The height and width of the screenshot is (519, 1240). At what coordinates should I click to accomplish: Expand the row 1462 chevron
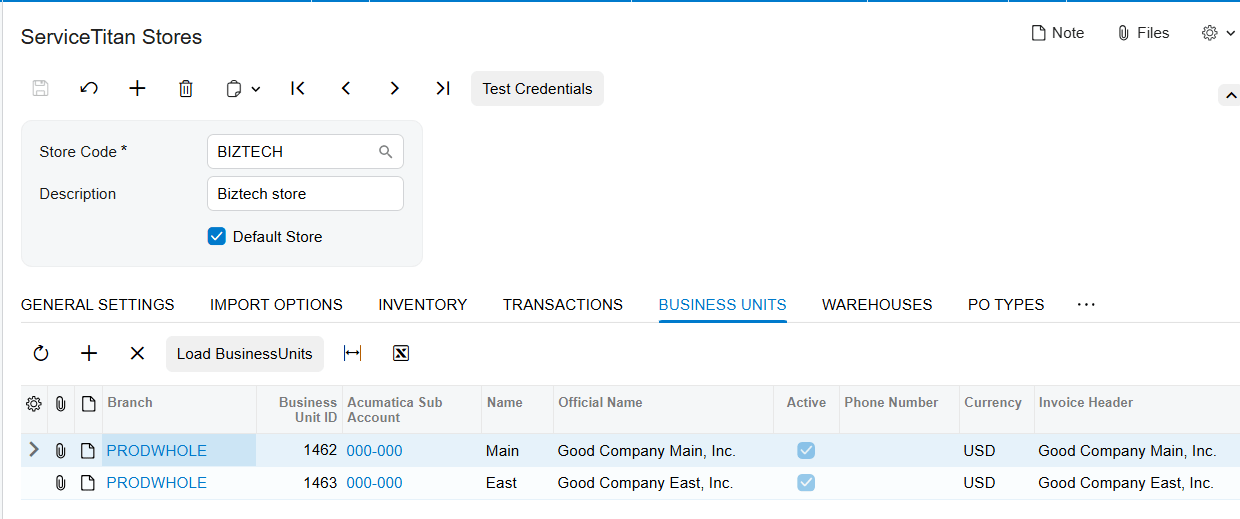[34, 450]
